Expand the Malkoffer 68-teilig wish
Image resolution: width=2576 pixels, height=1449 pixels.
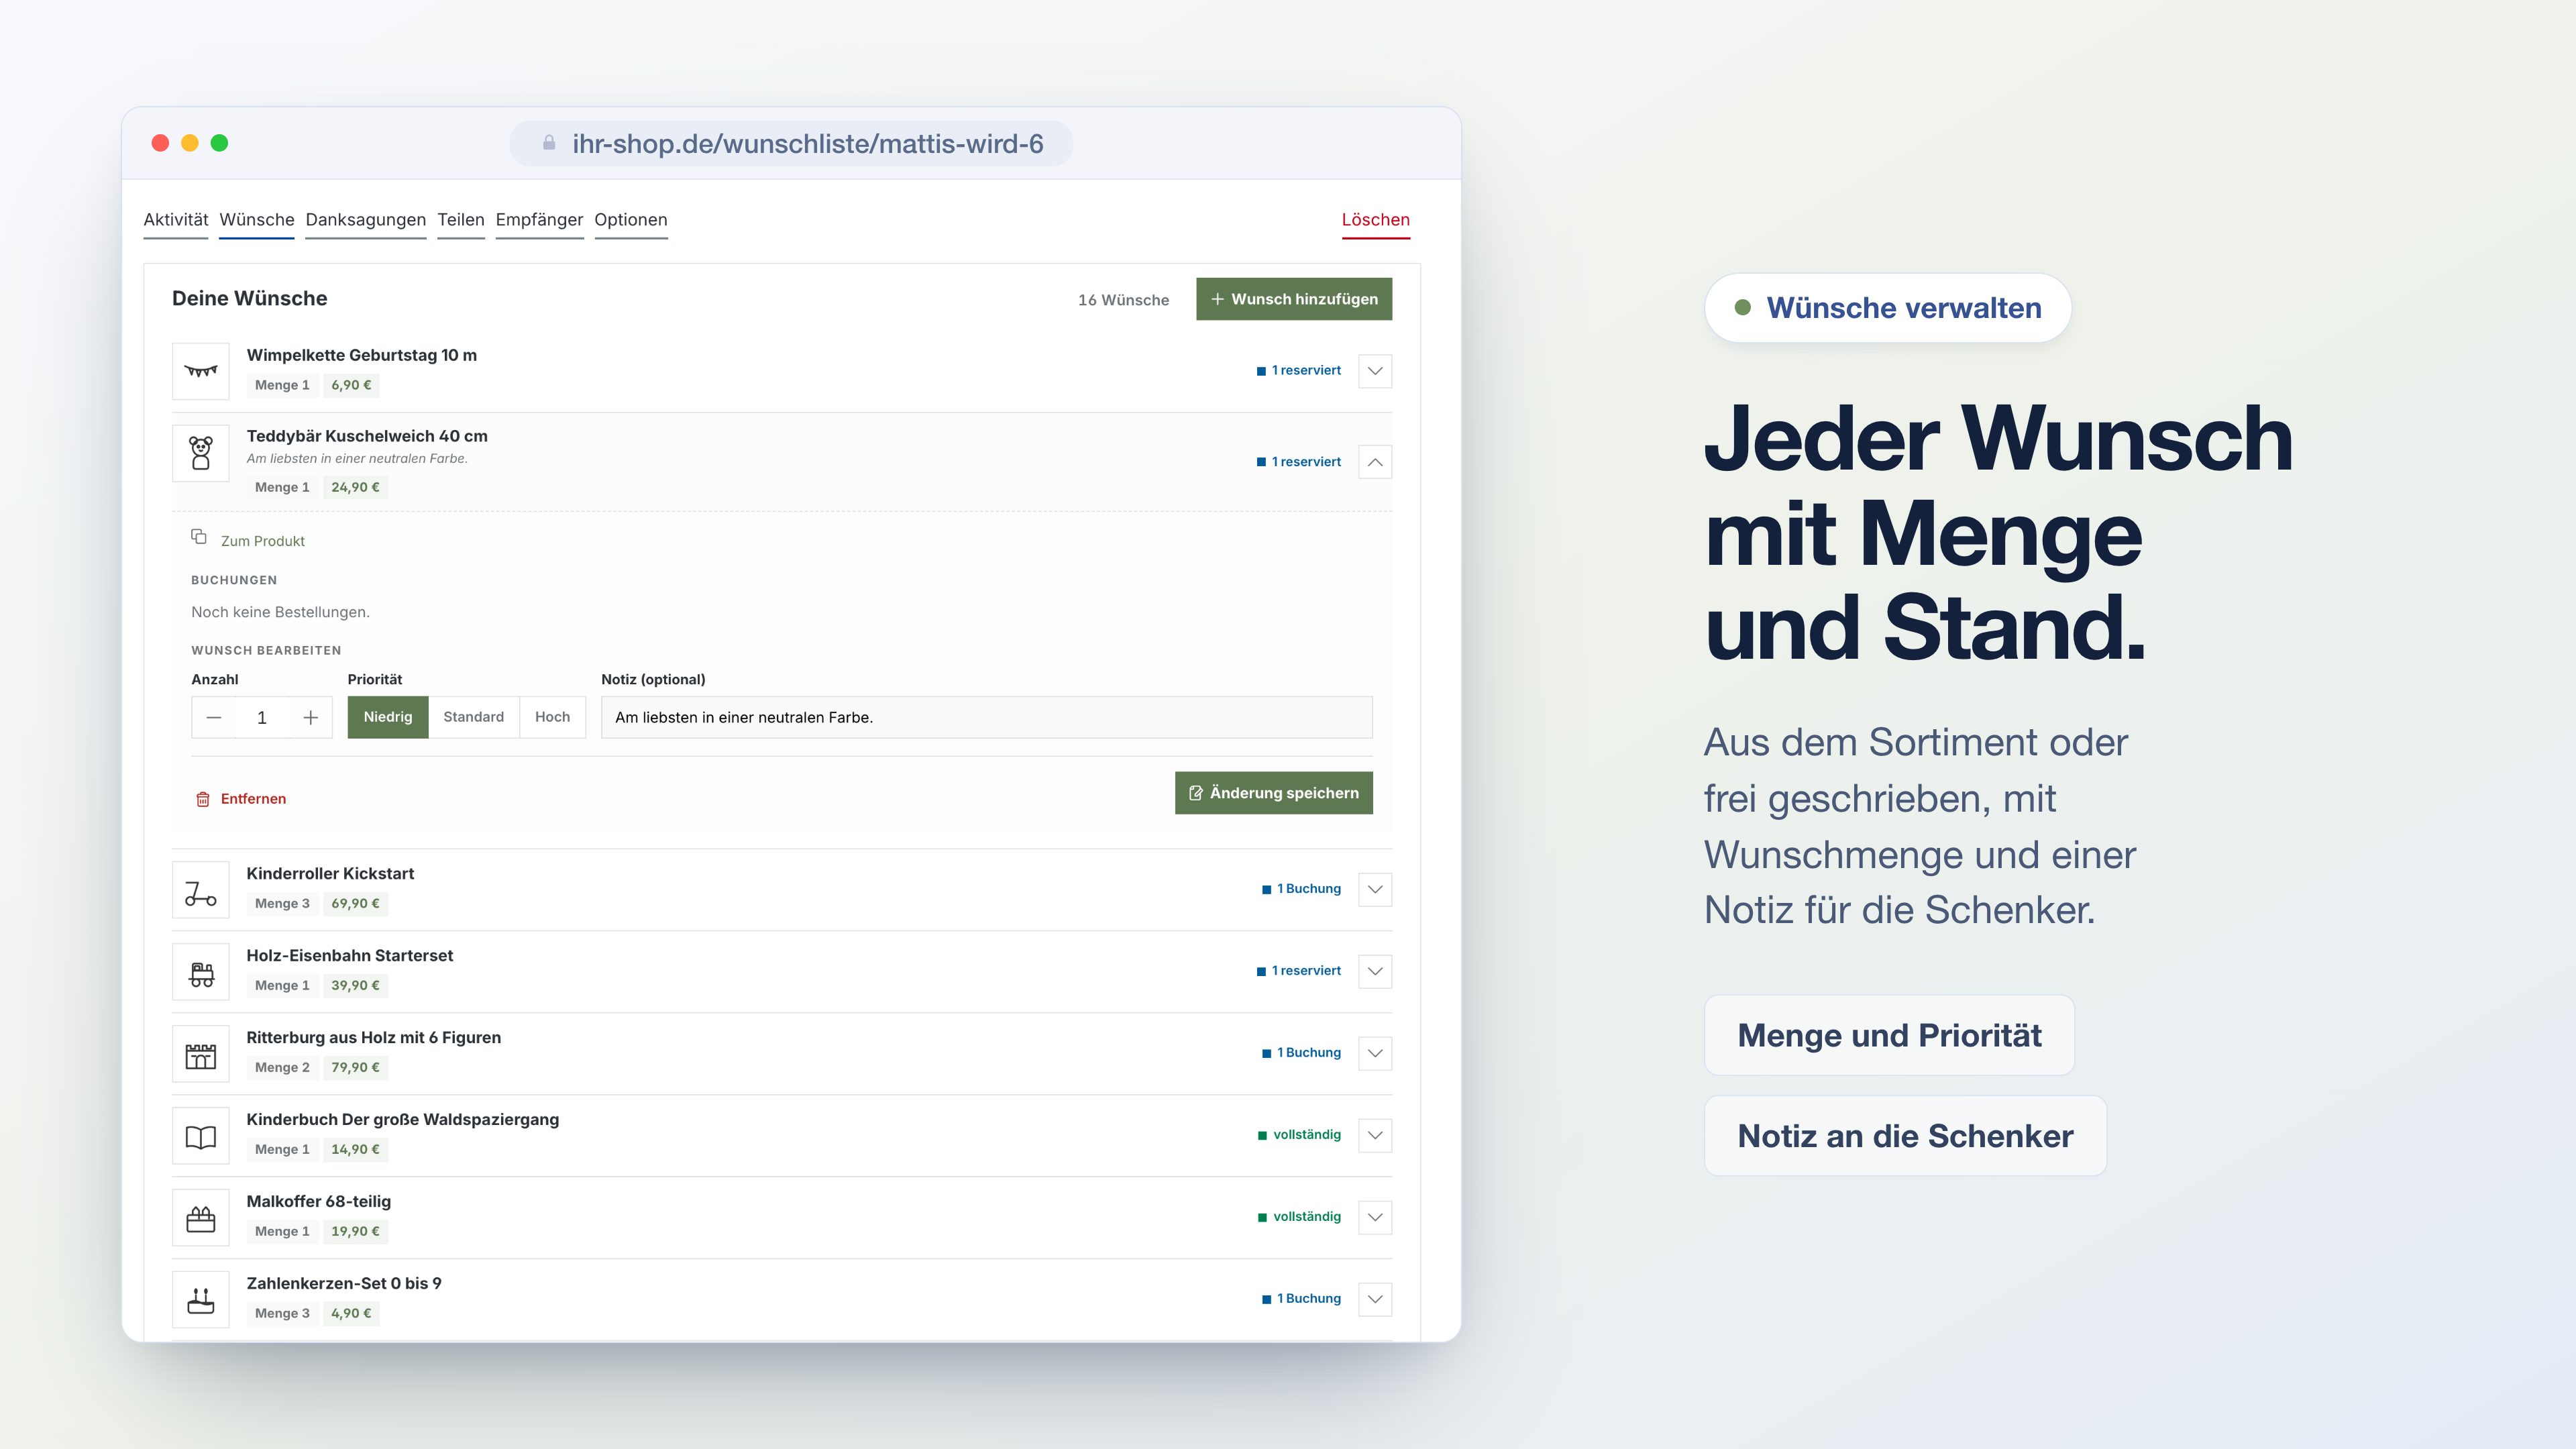pos(1375,1217)
